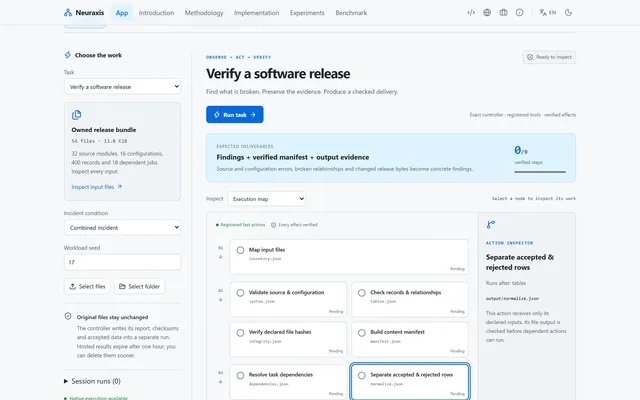Click the Neuraxis brand name
Image resolution: width=640 pixels, height=400 pixels.
[90, 13]
